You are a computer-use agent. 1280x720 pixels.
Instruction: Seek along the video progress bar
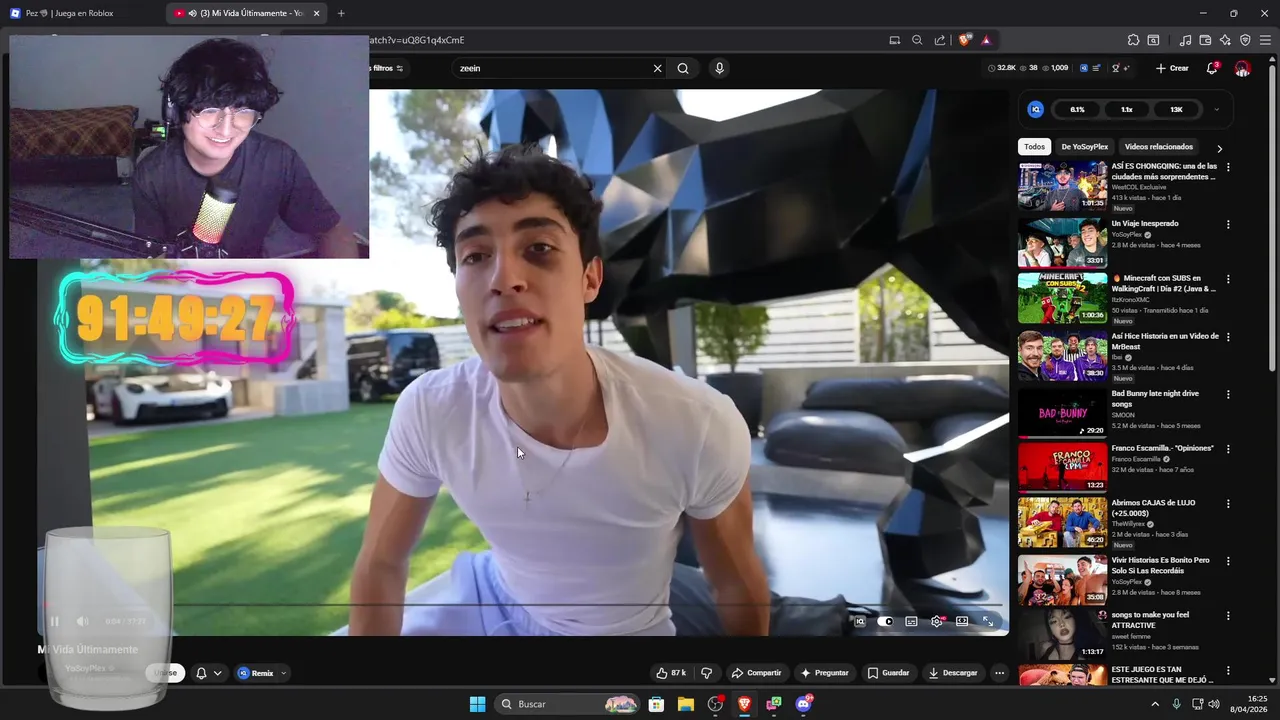point(523,605)
